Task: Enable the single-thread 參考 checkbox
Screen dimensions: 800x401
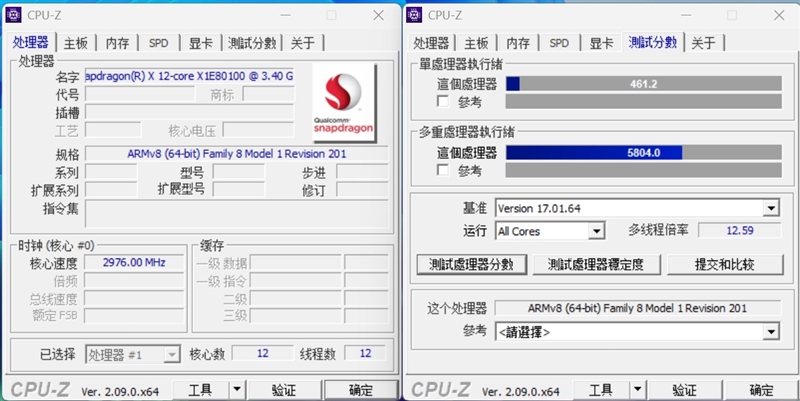Action: (443, 101)
